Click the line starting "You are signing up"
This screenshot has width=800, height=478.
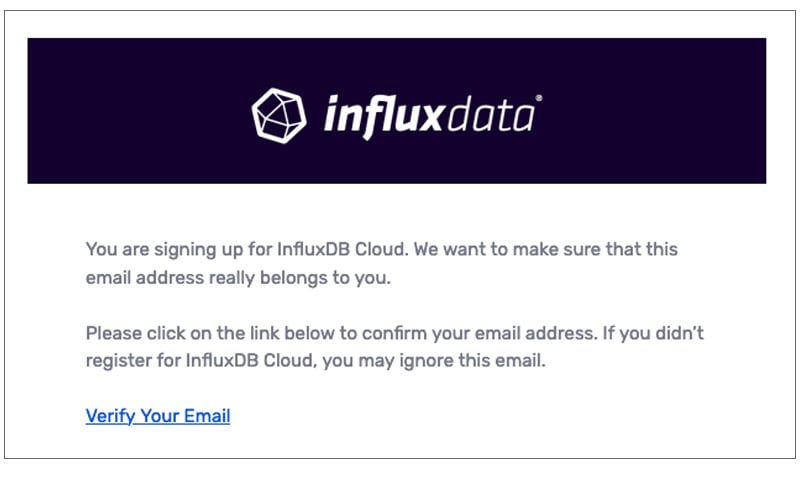(382, 249)
